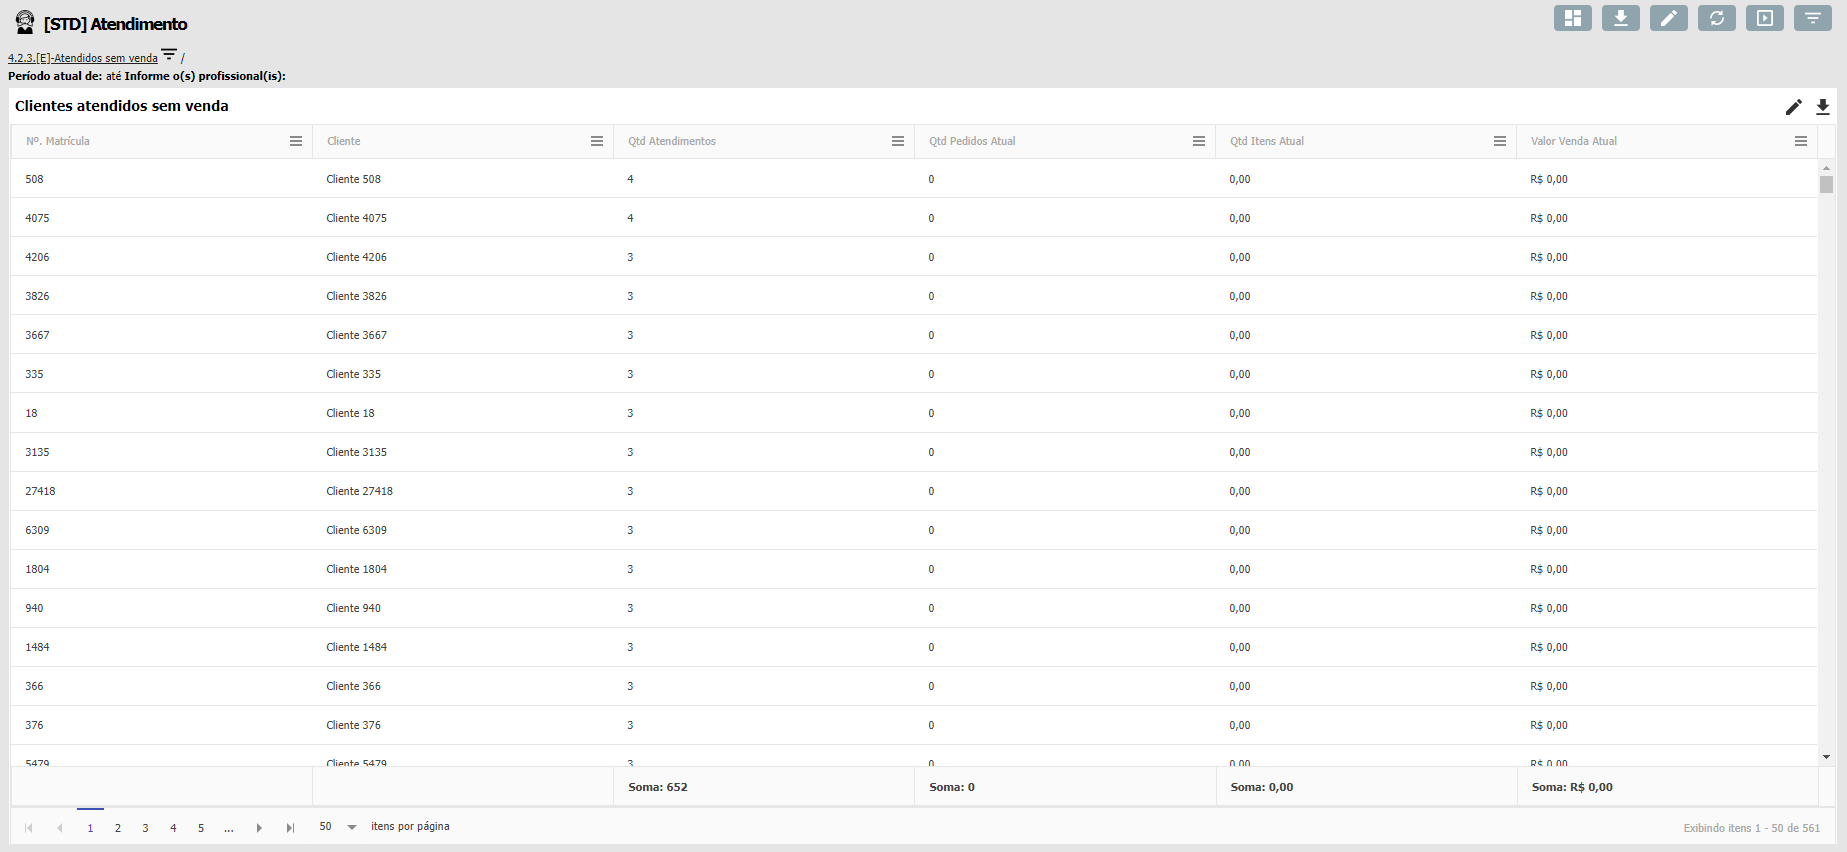Open the filter icon beside the breadcrumb
Viewport: 1847px width, 852px height.
point(169,55)
